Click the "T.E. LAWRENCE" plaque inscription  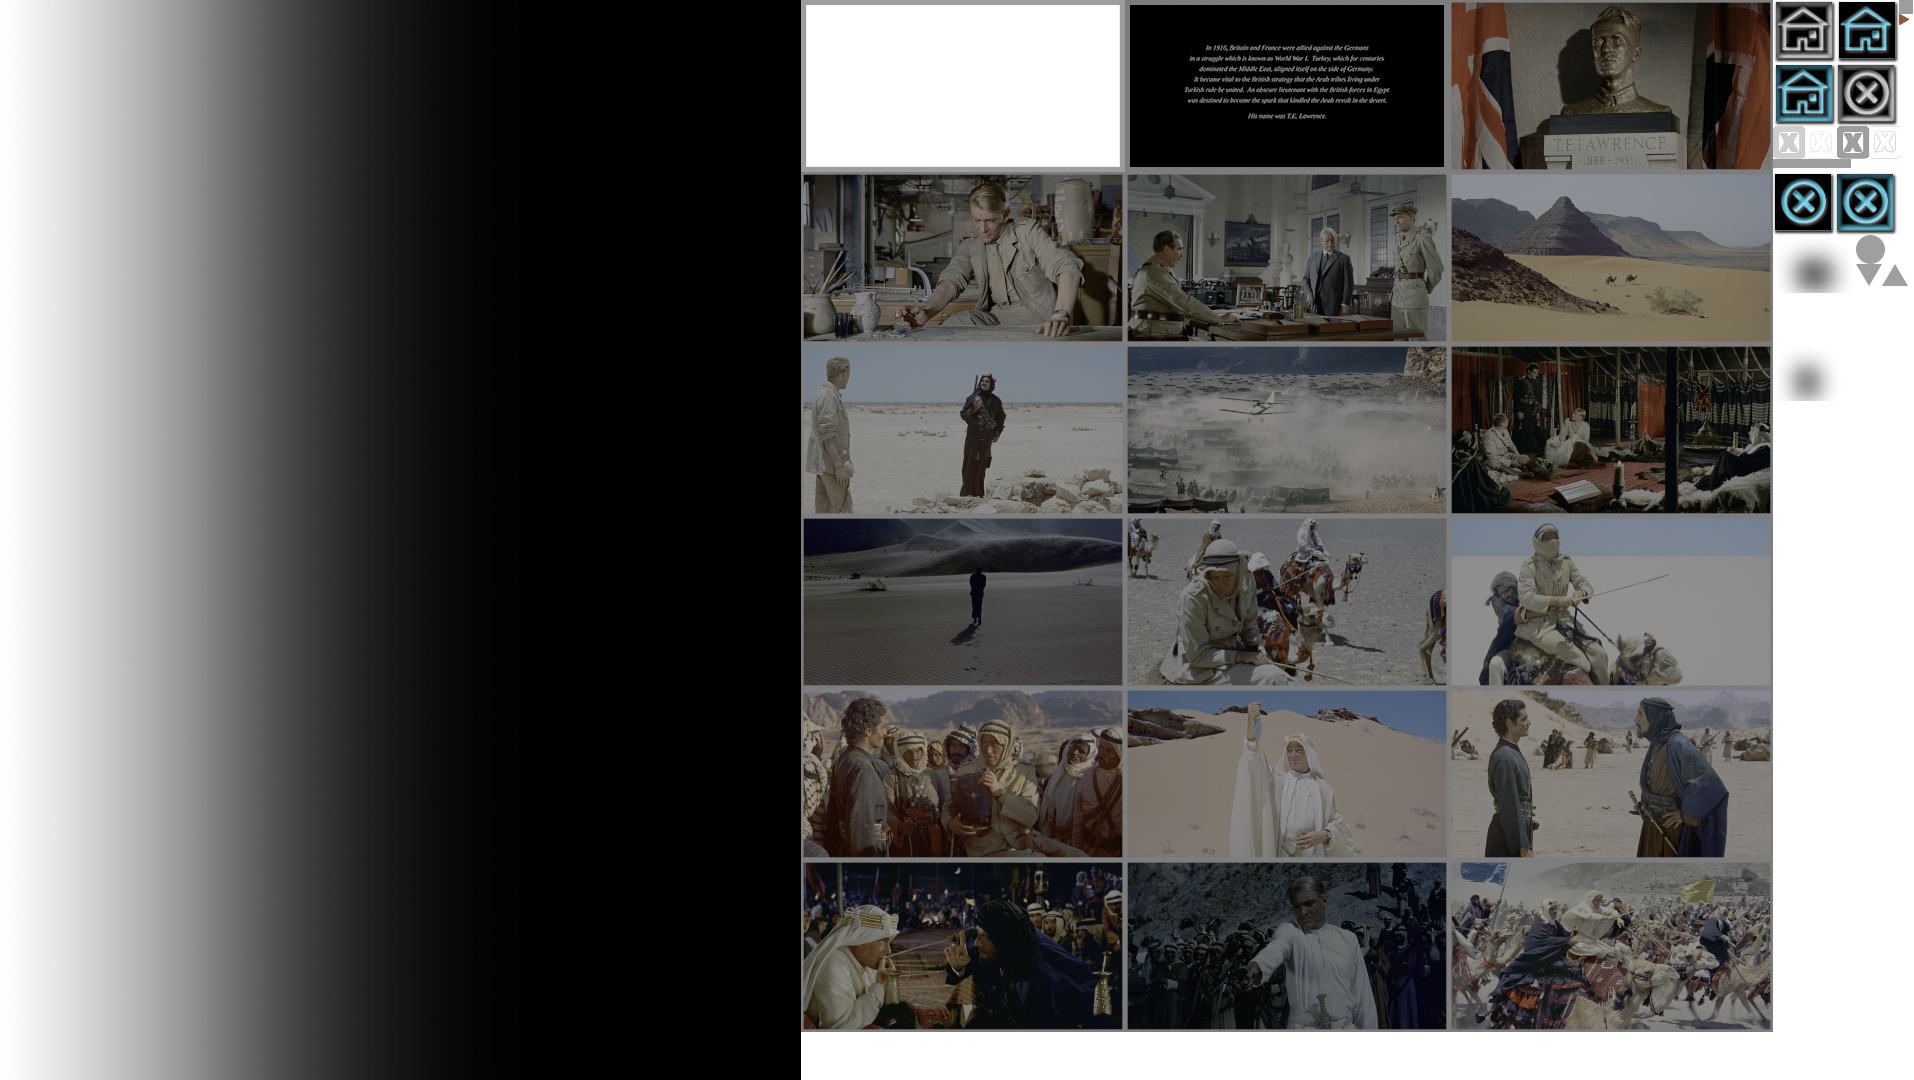tap(1611, 144)
